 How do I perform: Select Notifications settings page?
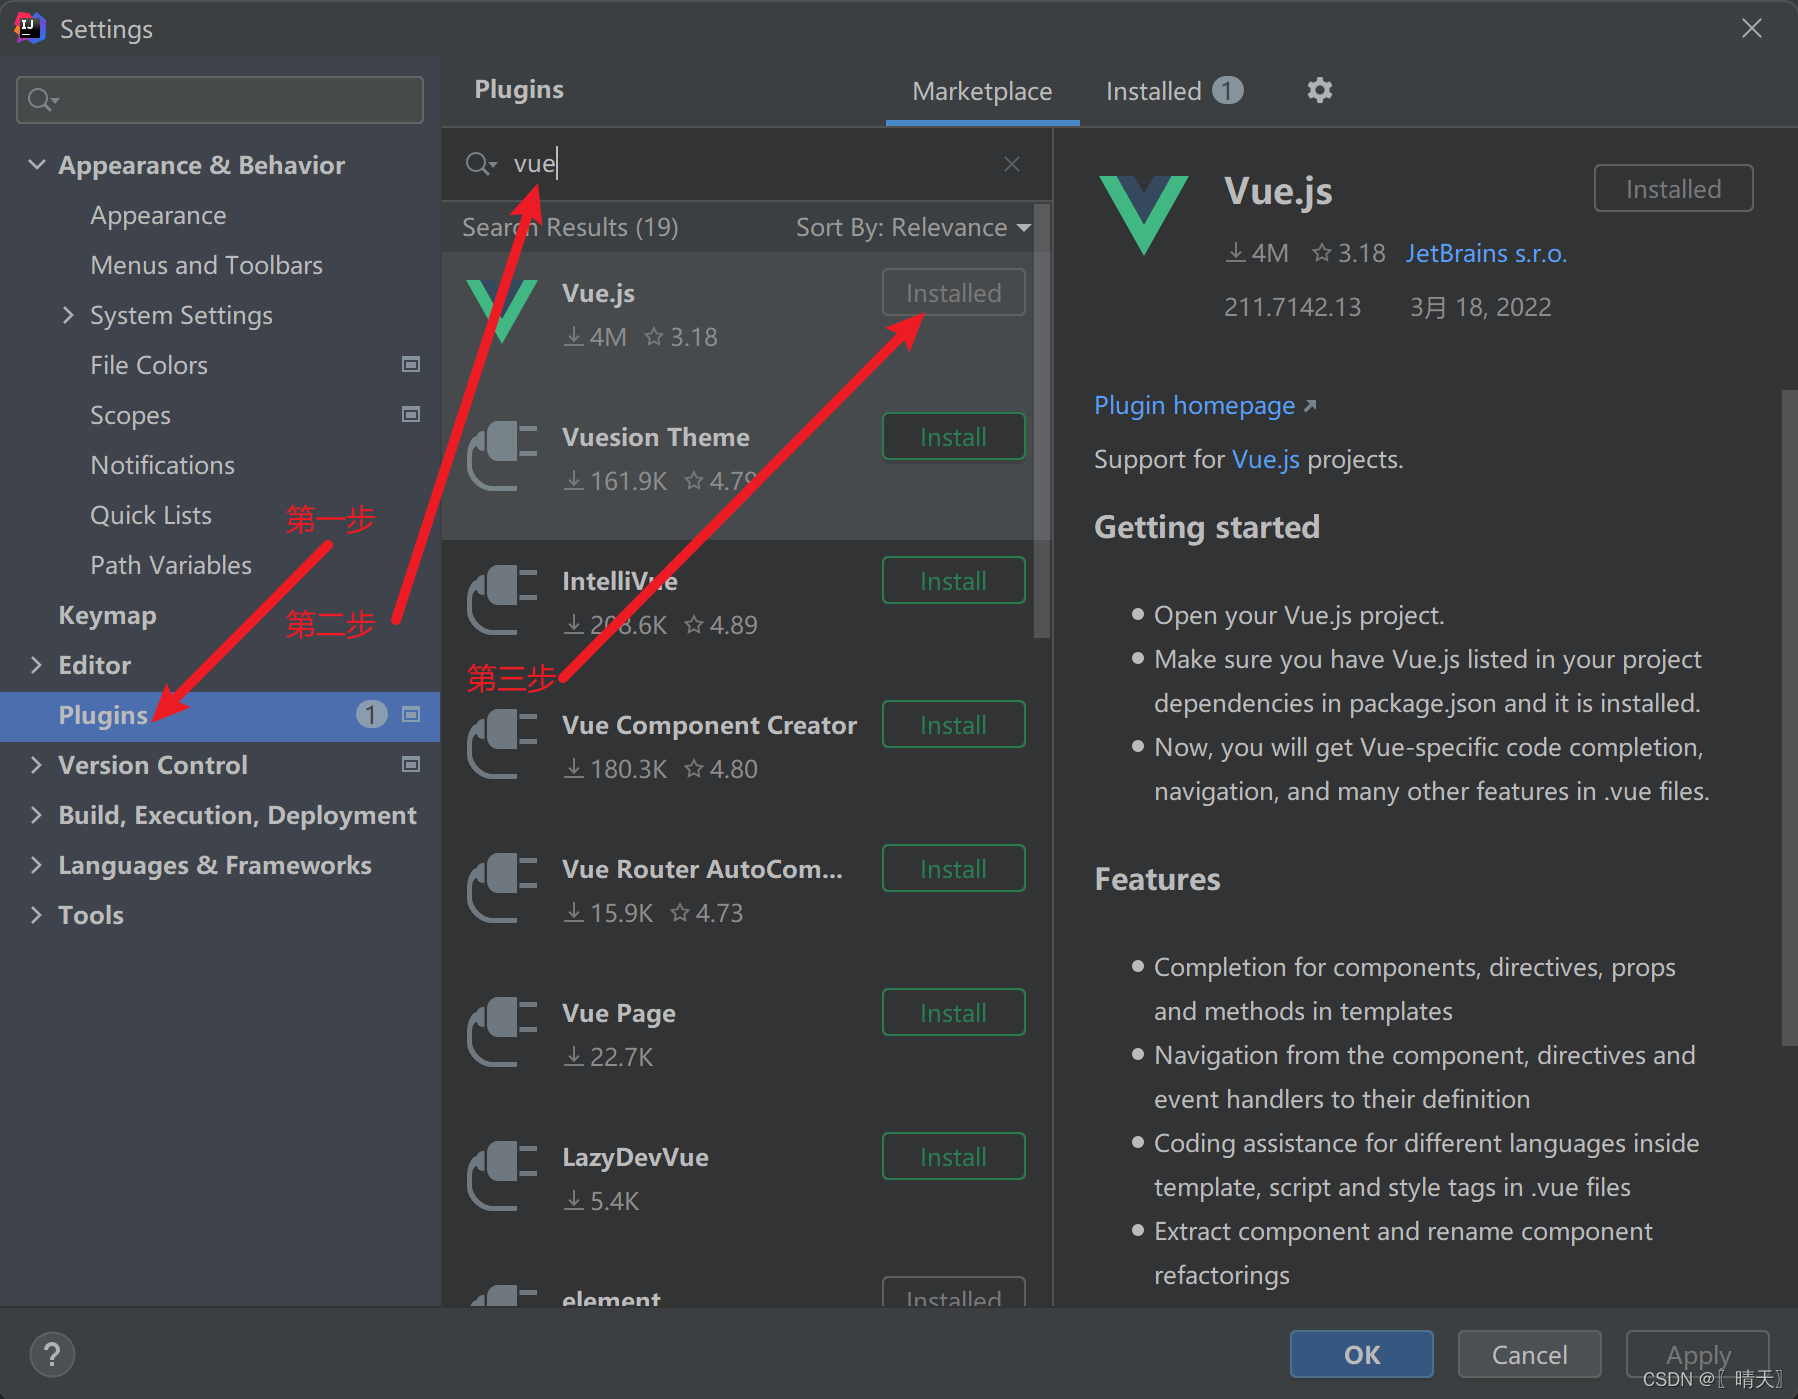tap(162, 465)
